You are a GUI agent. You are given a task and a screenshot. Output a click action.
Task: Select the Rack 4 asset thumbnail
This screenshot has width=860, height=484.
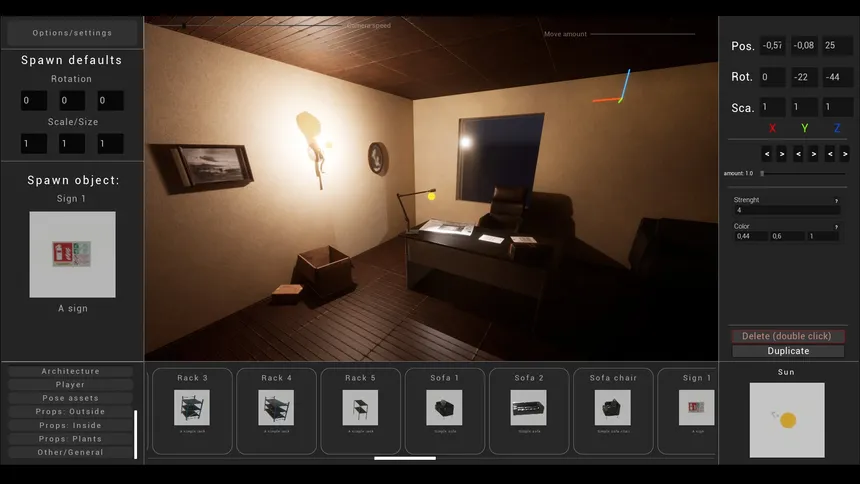276,408
